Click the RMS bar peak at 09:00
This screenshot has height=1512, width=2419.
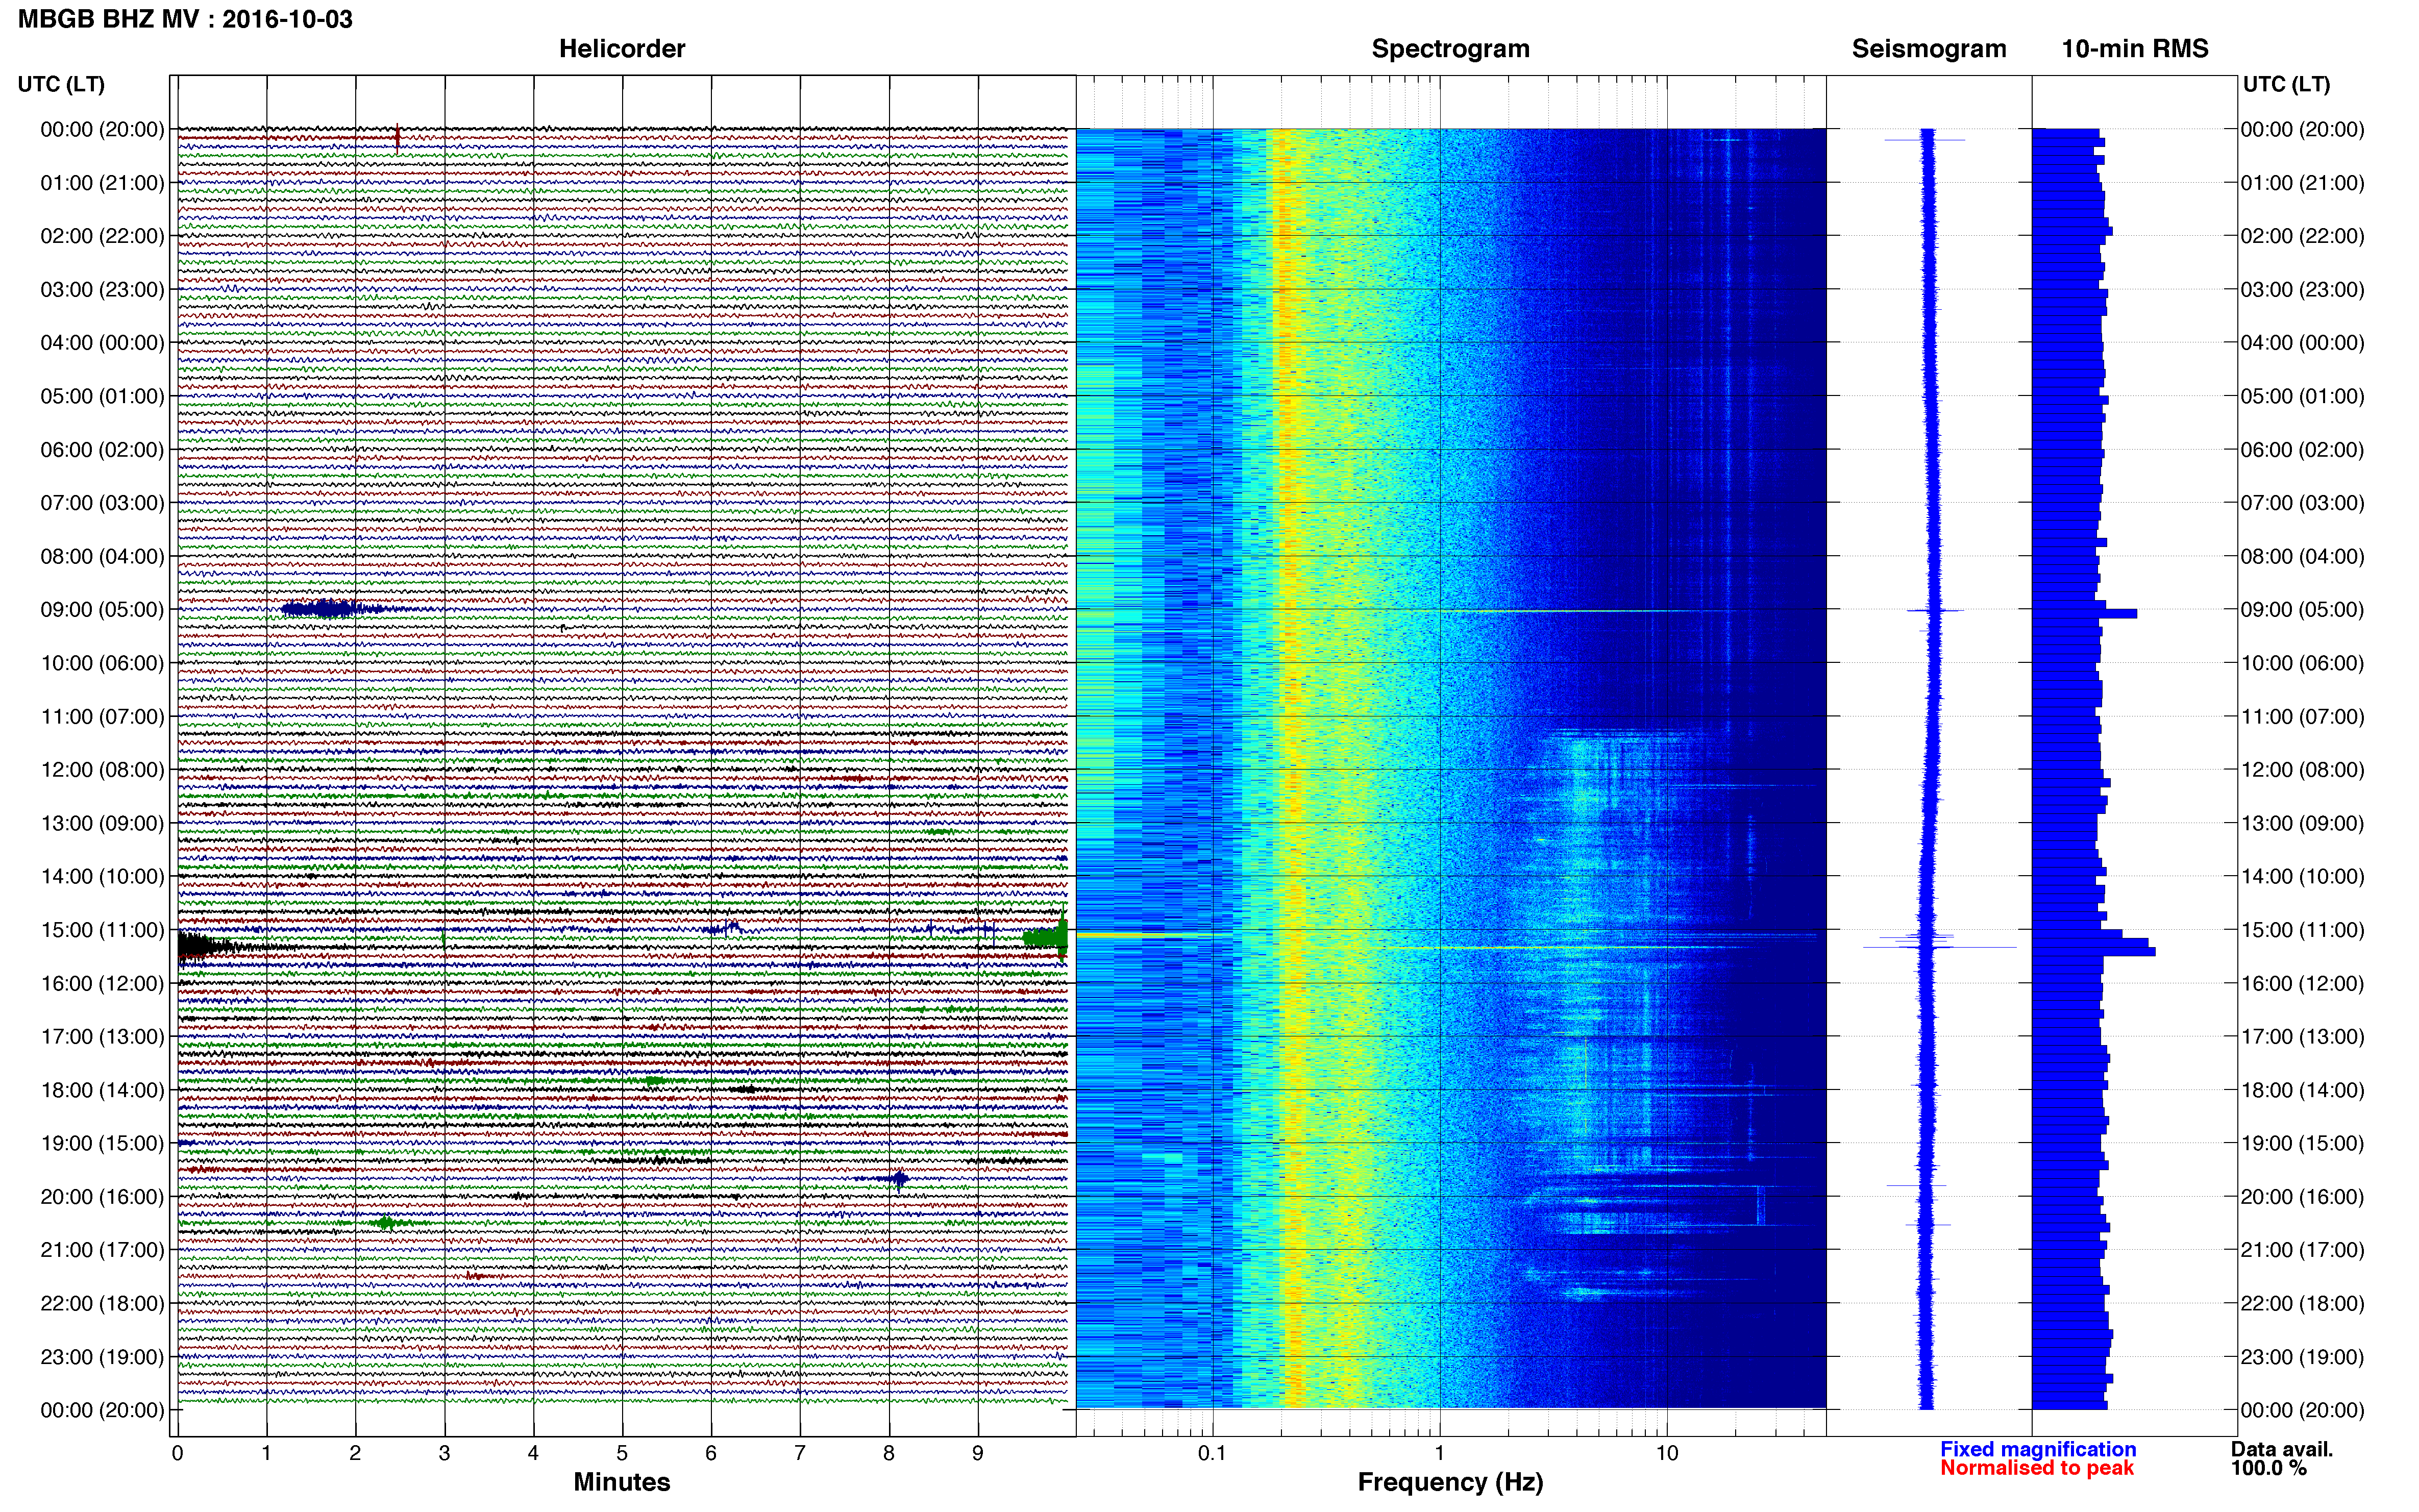click(2085, 613)
